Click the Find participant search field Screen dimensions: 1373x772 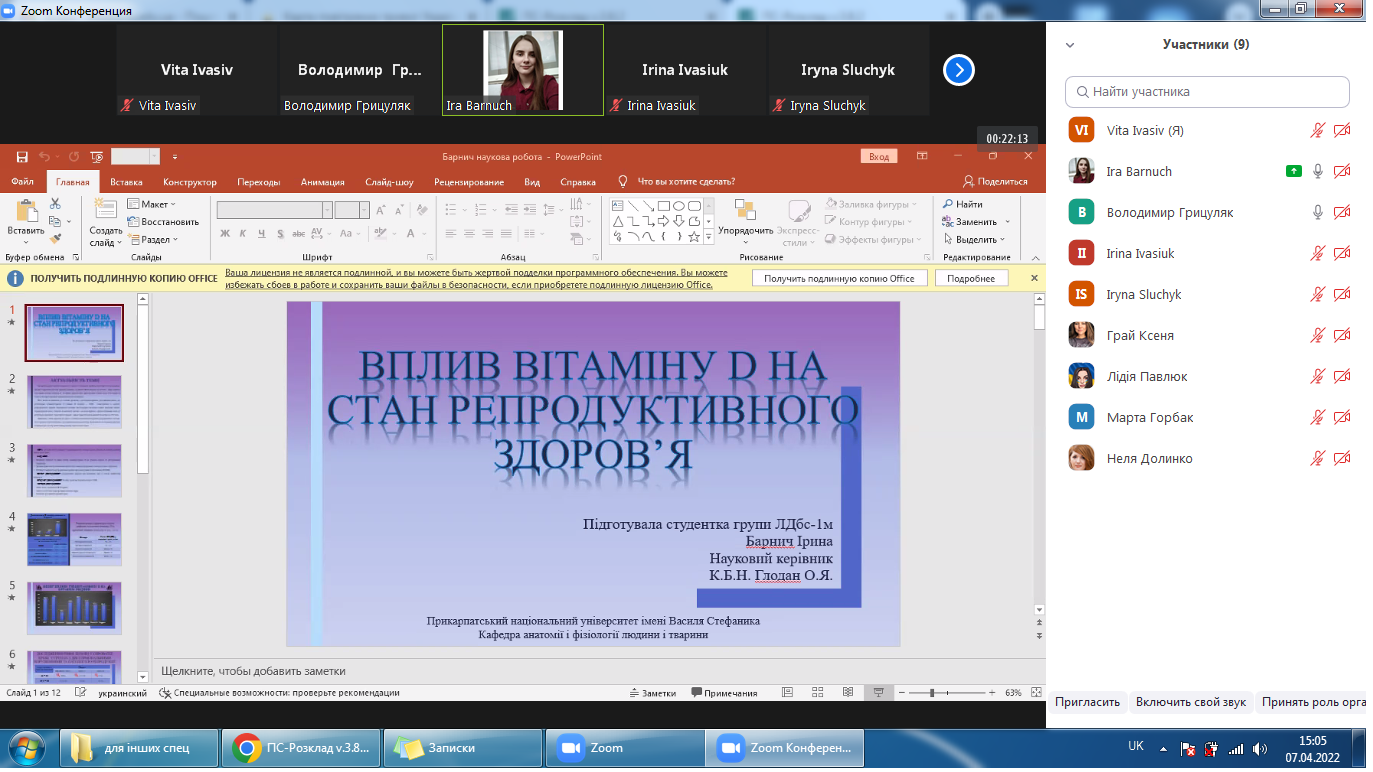1207,92
